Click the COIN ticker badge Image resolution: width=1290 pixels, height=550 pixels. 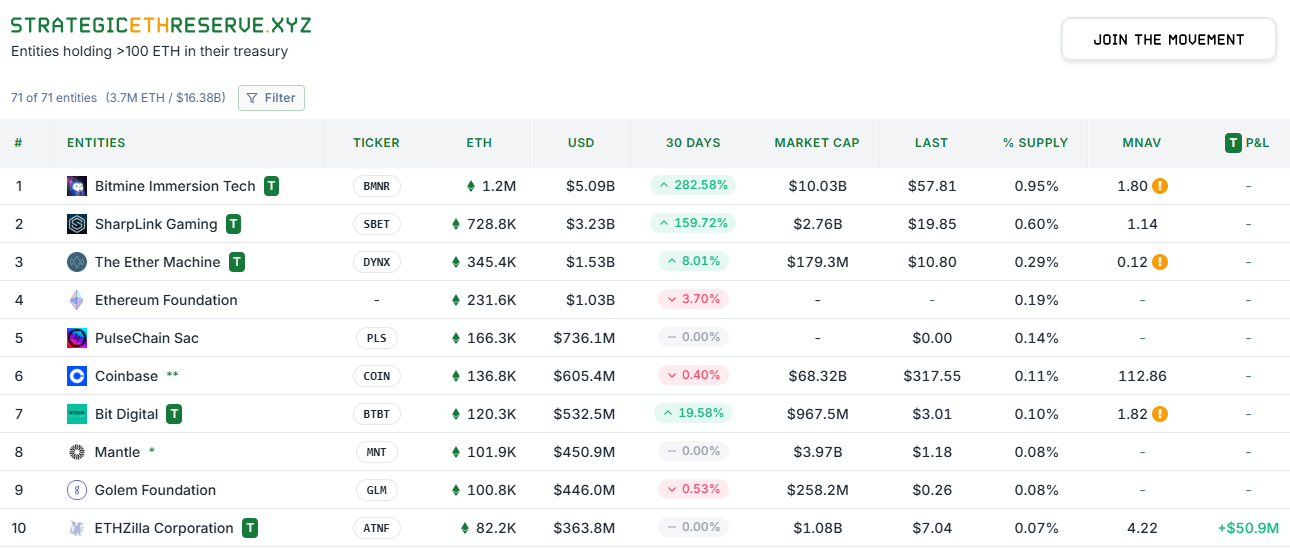[377, 376]
